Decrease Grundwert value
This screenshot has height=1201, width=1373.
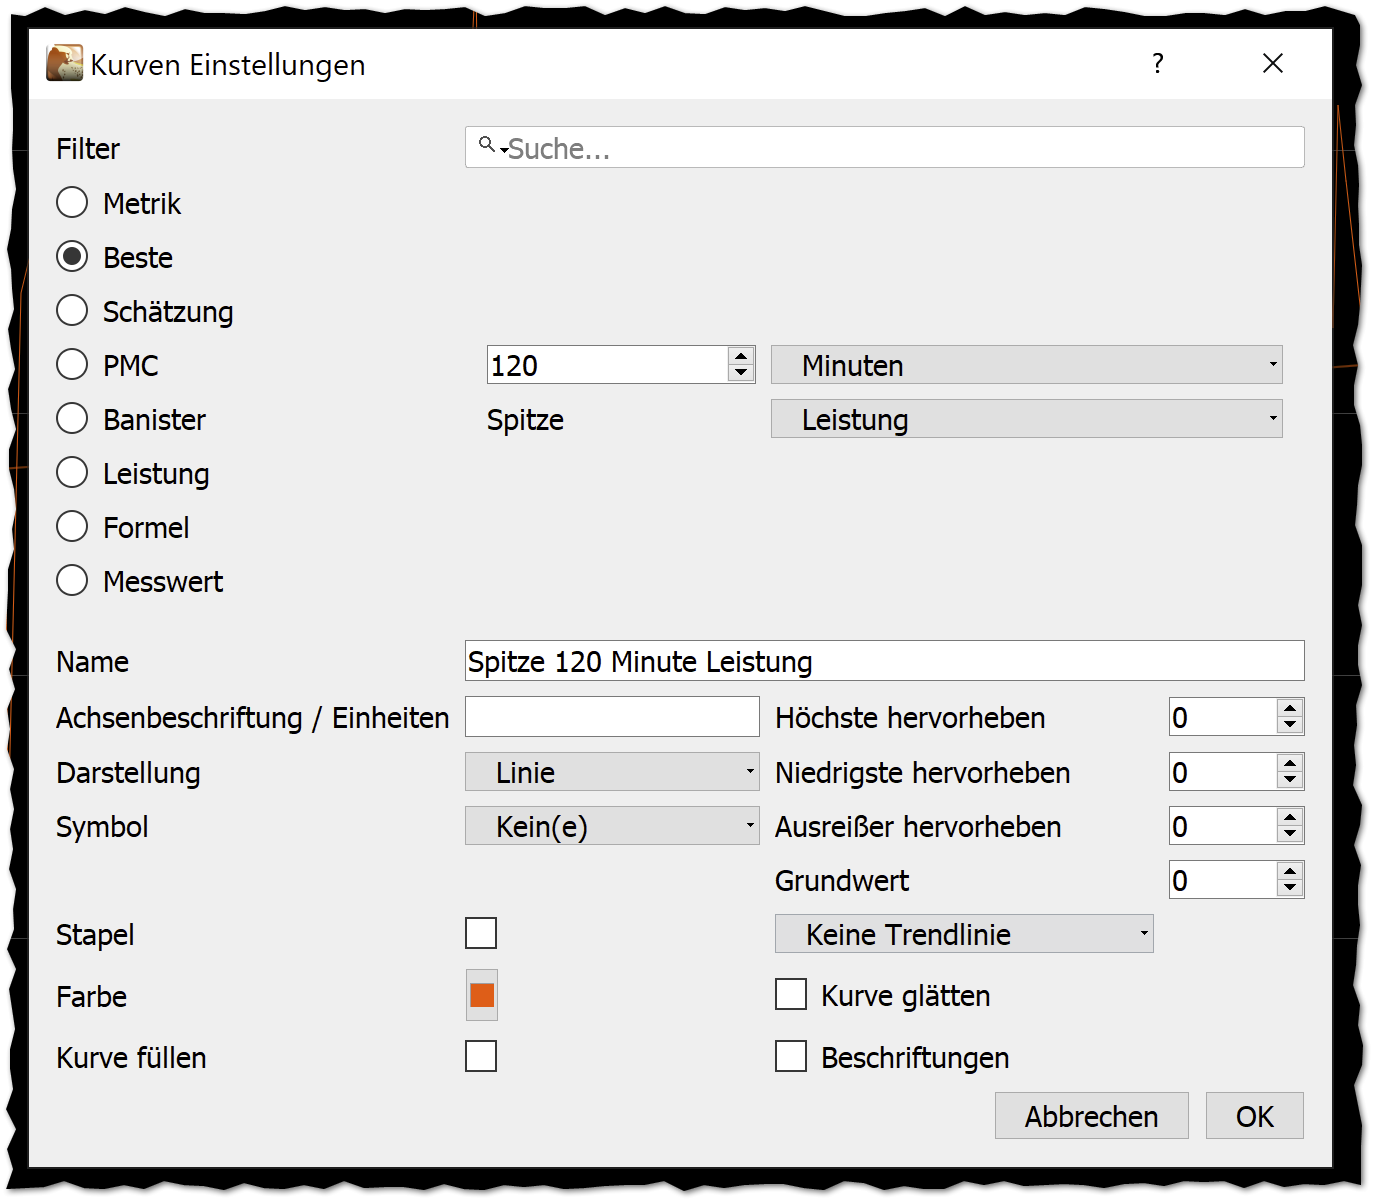click(x=1290, y=888)
